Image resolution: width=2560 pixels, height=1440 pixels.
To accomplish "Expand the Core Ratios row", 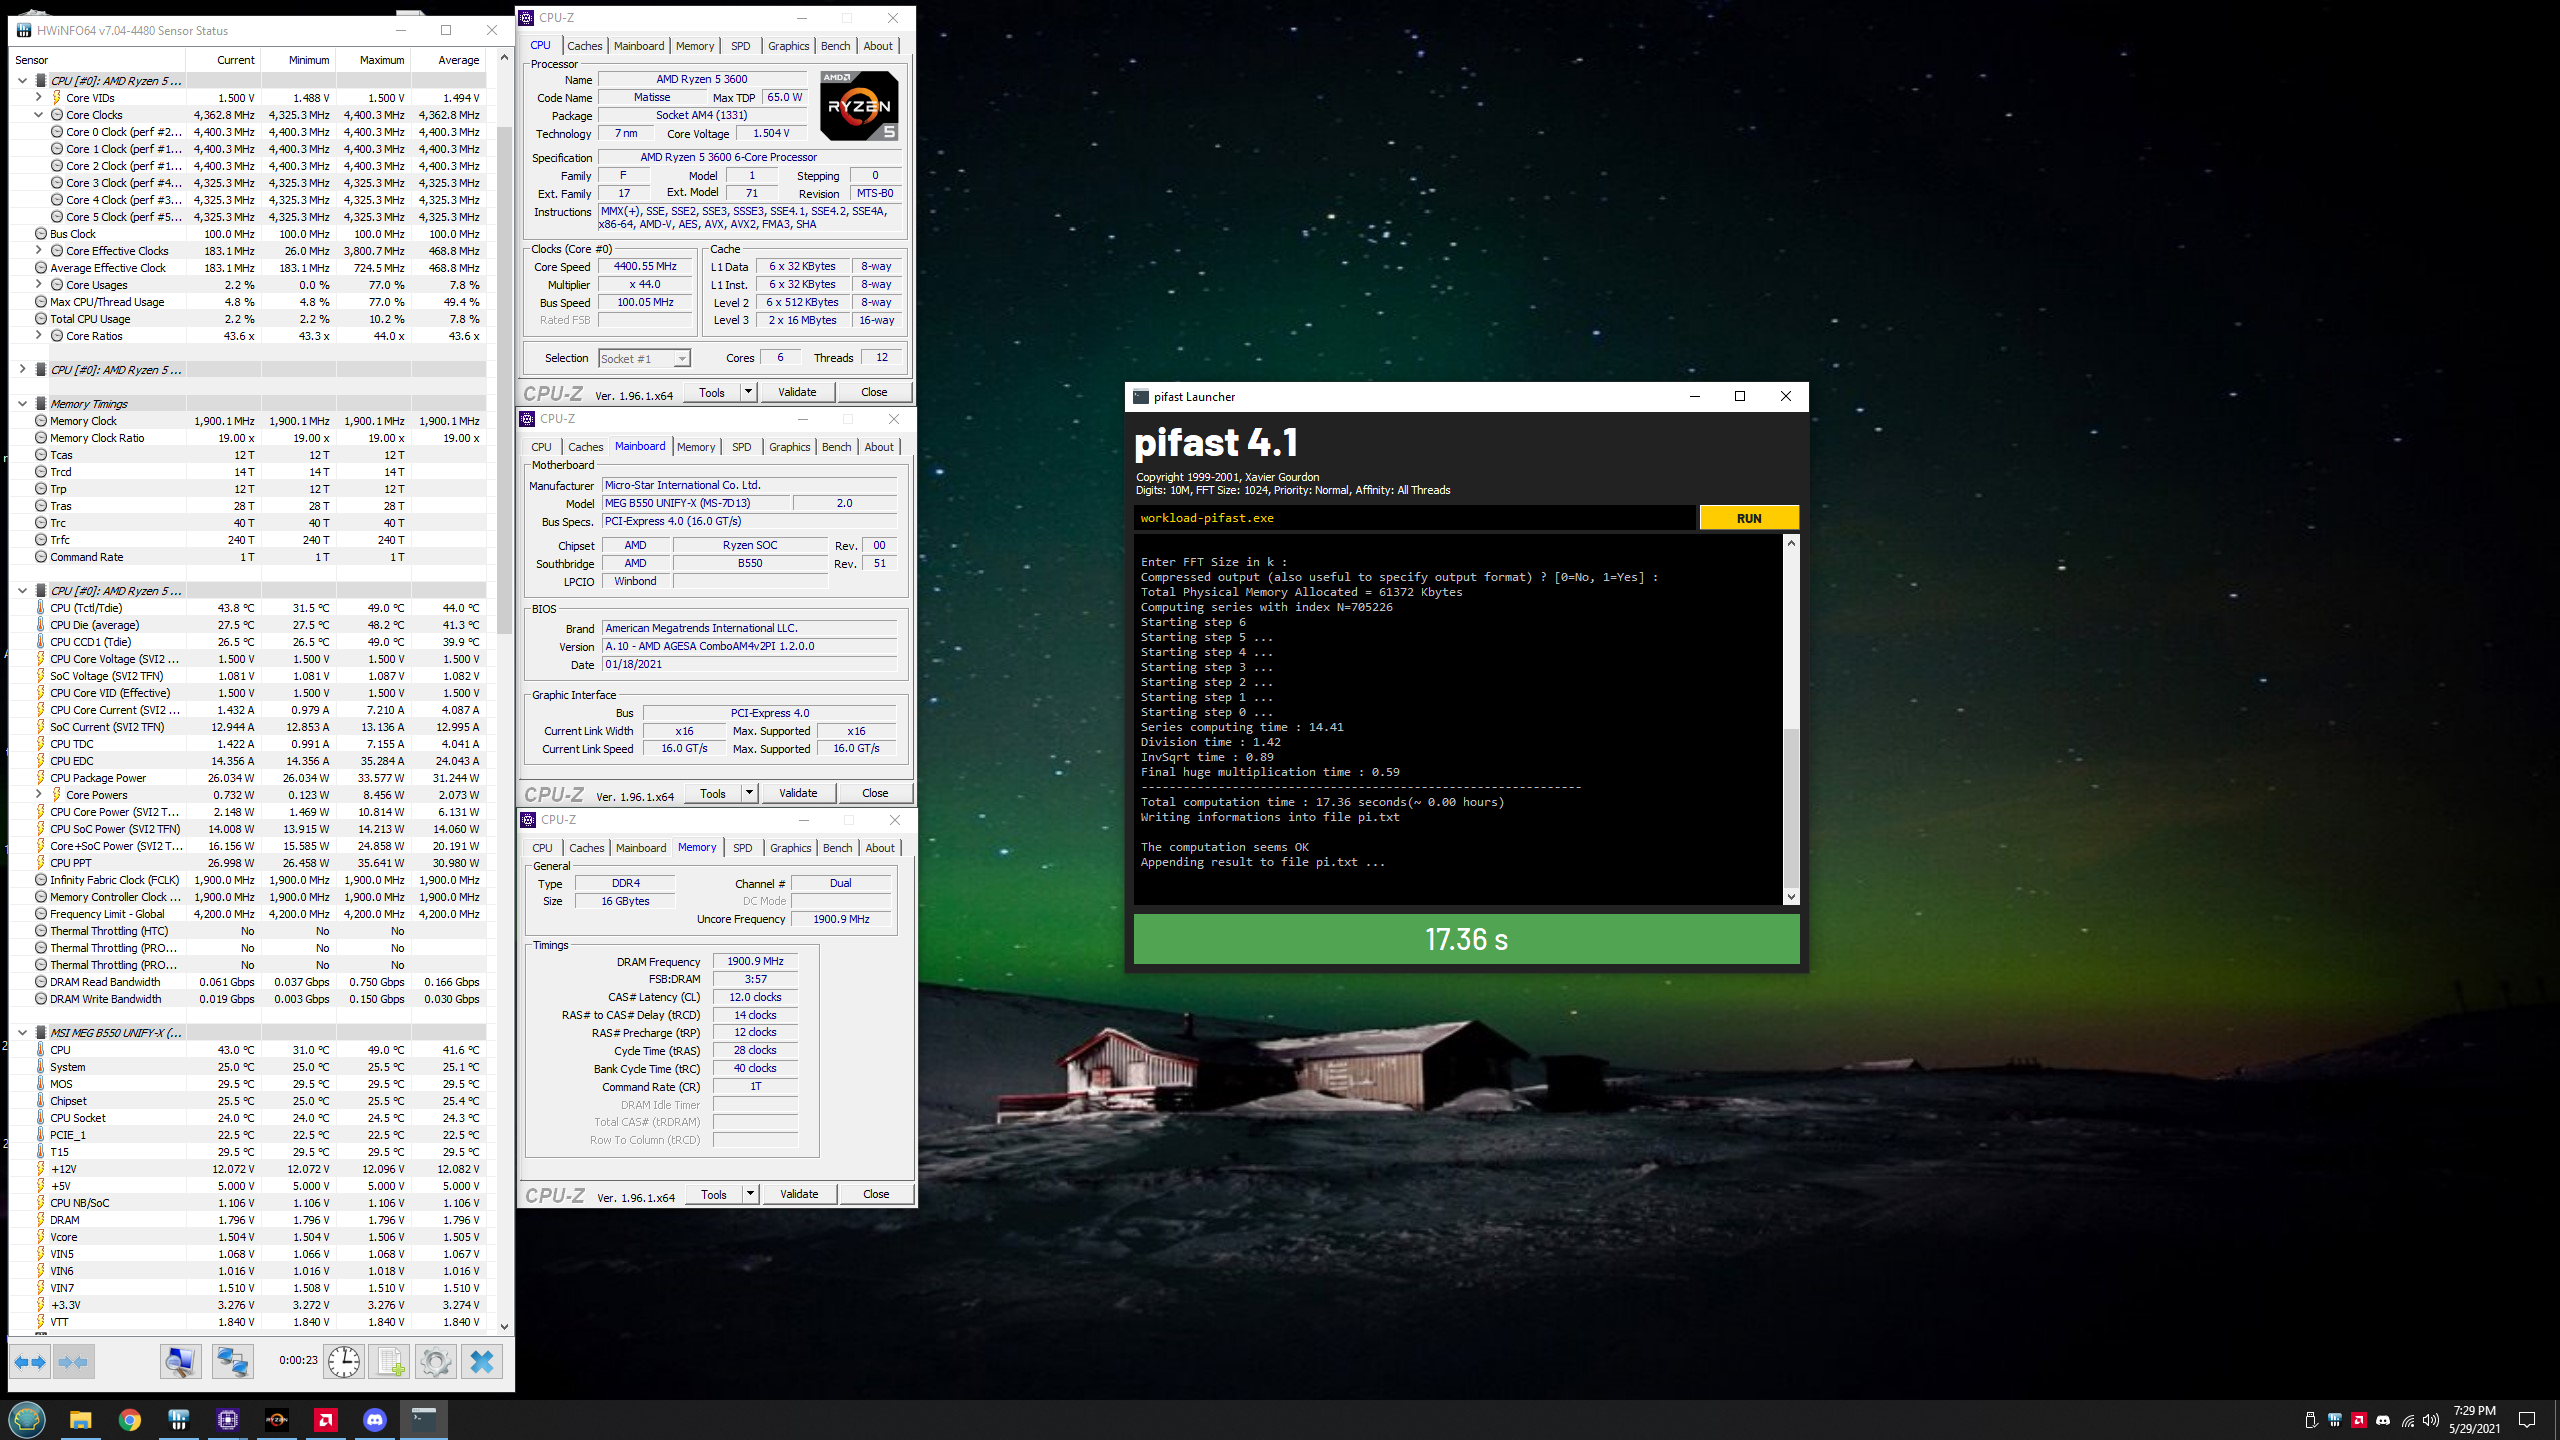I will point(39,336).
